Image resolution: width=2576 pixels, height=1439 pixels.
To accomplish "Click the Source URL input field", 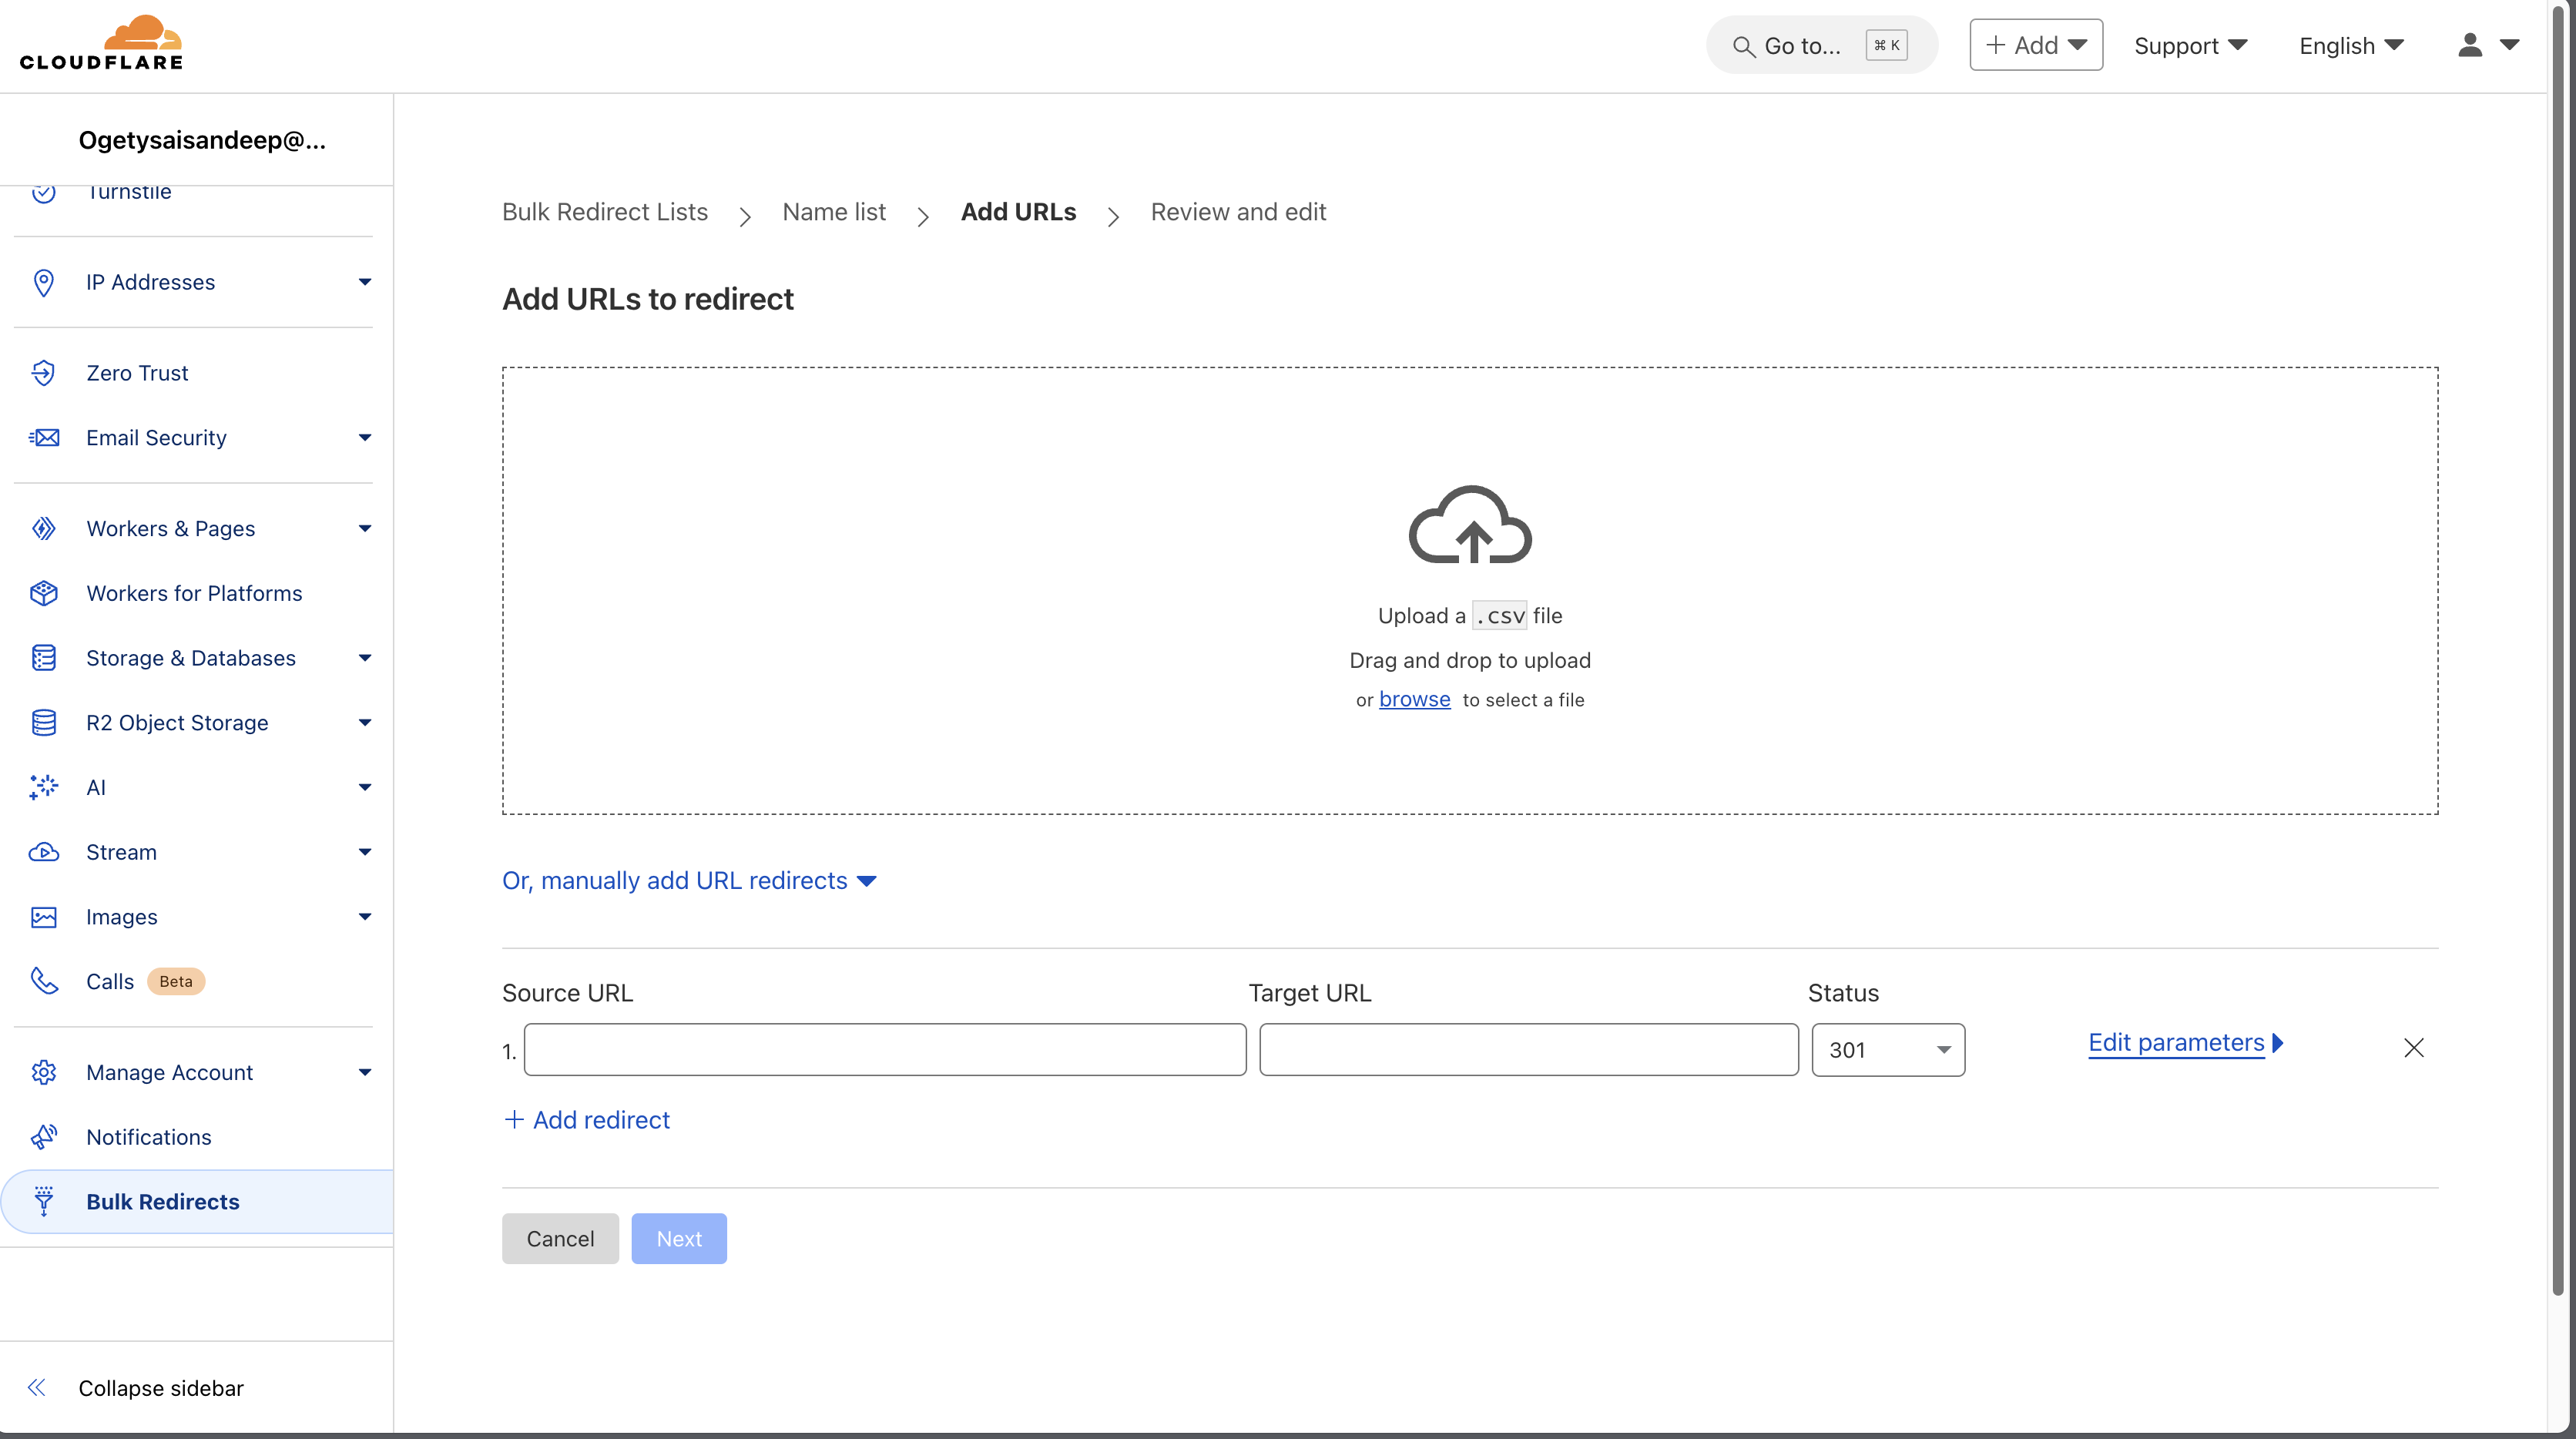I will tap(884, 1050).
